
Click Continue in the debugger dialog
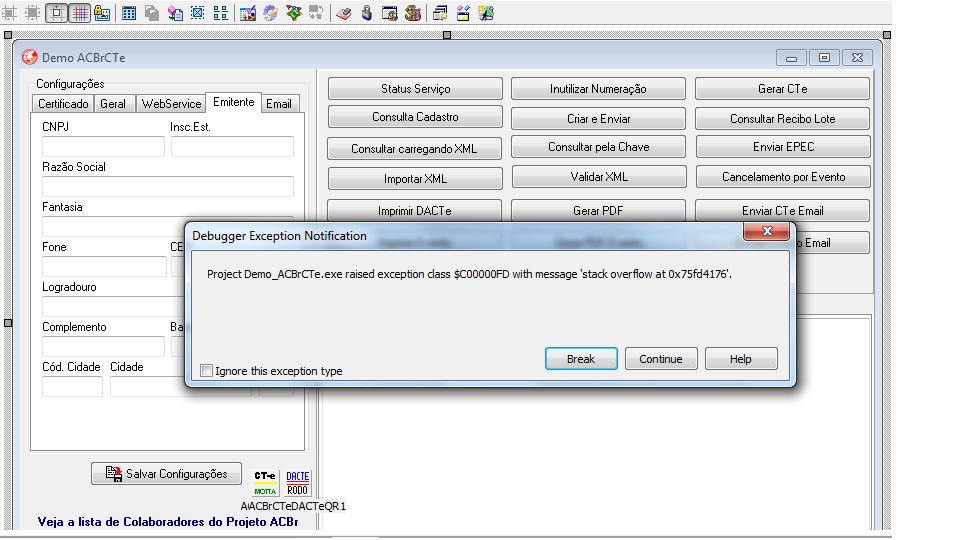[x=661, y=359]
